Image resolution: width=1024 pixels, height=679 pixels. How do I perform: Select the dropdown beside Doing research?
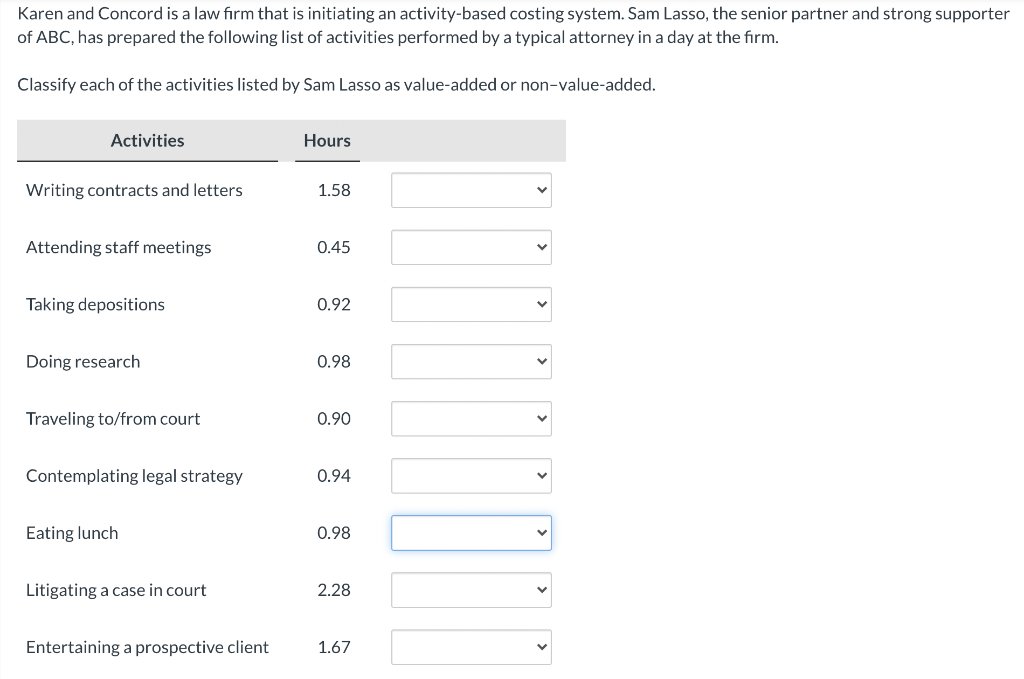[x=471, y=361]
